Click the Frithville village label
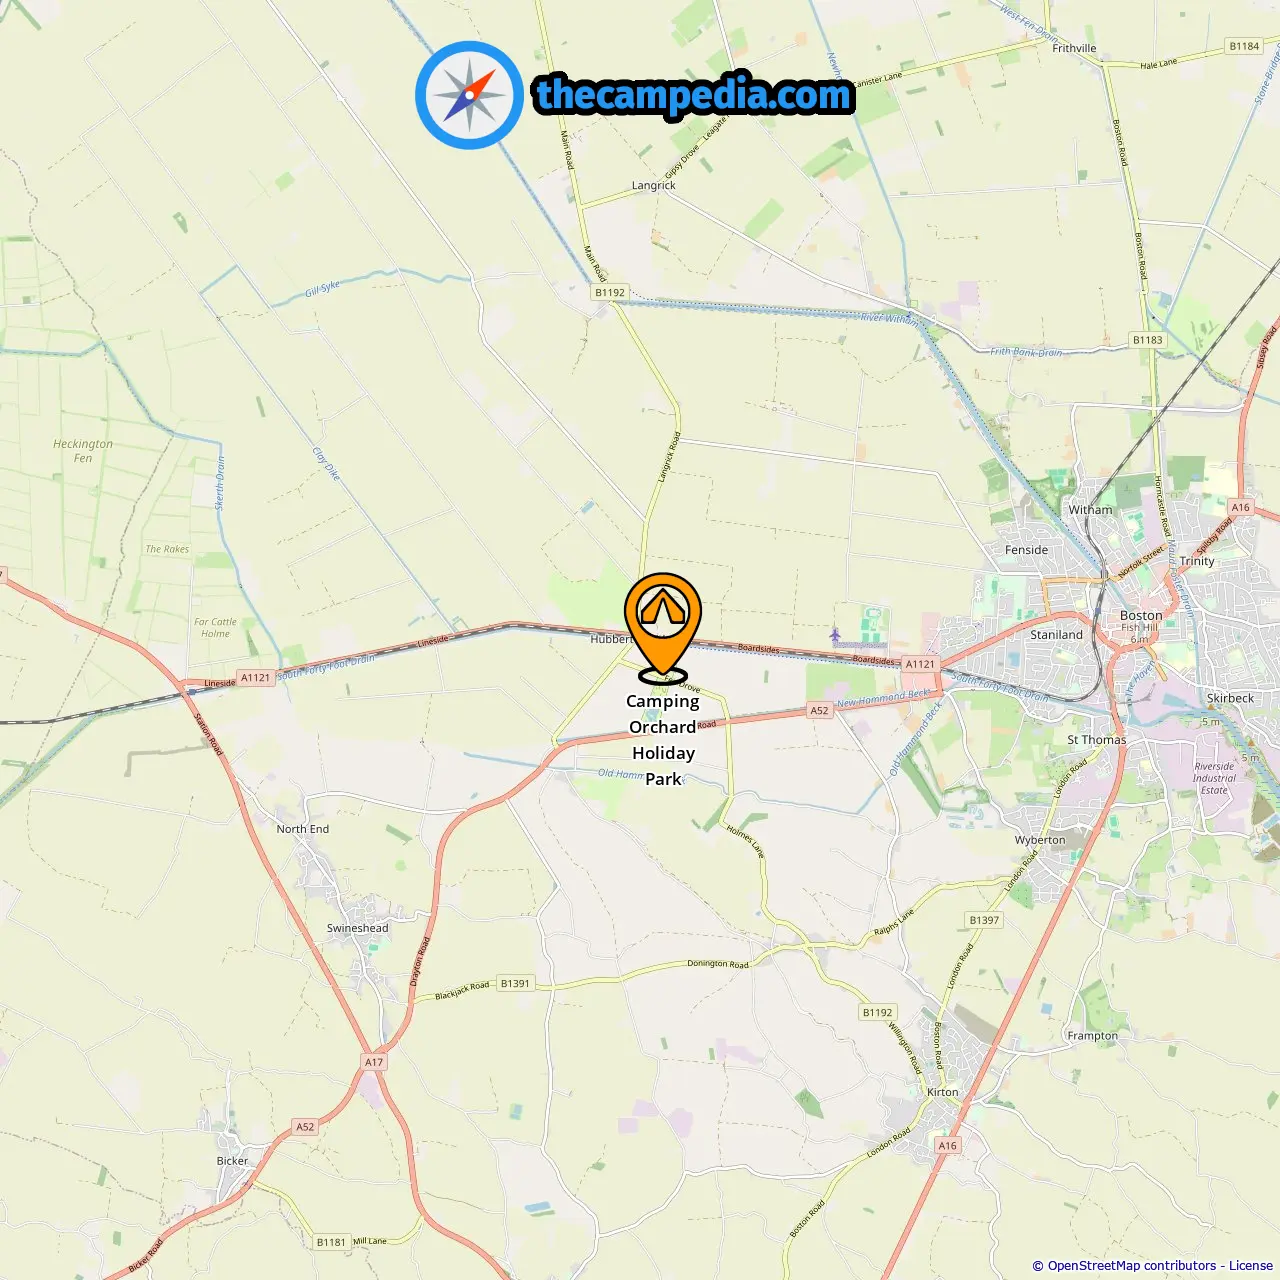The image size is (1280, 1280). click(x=1074, y=48)
